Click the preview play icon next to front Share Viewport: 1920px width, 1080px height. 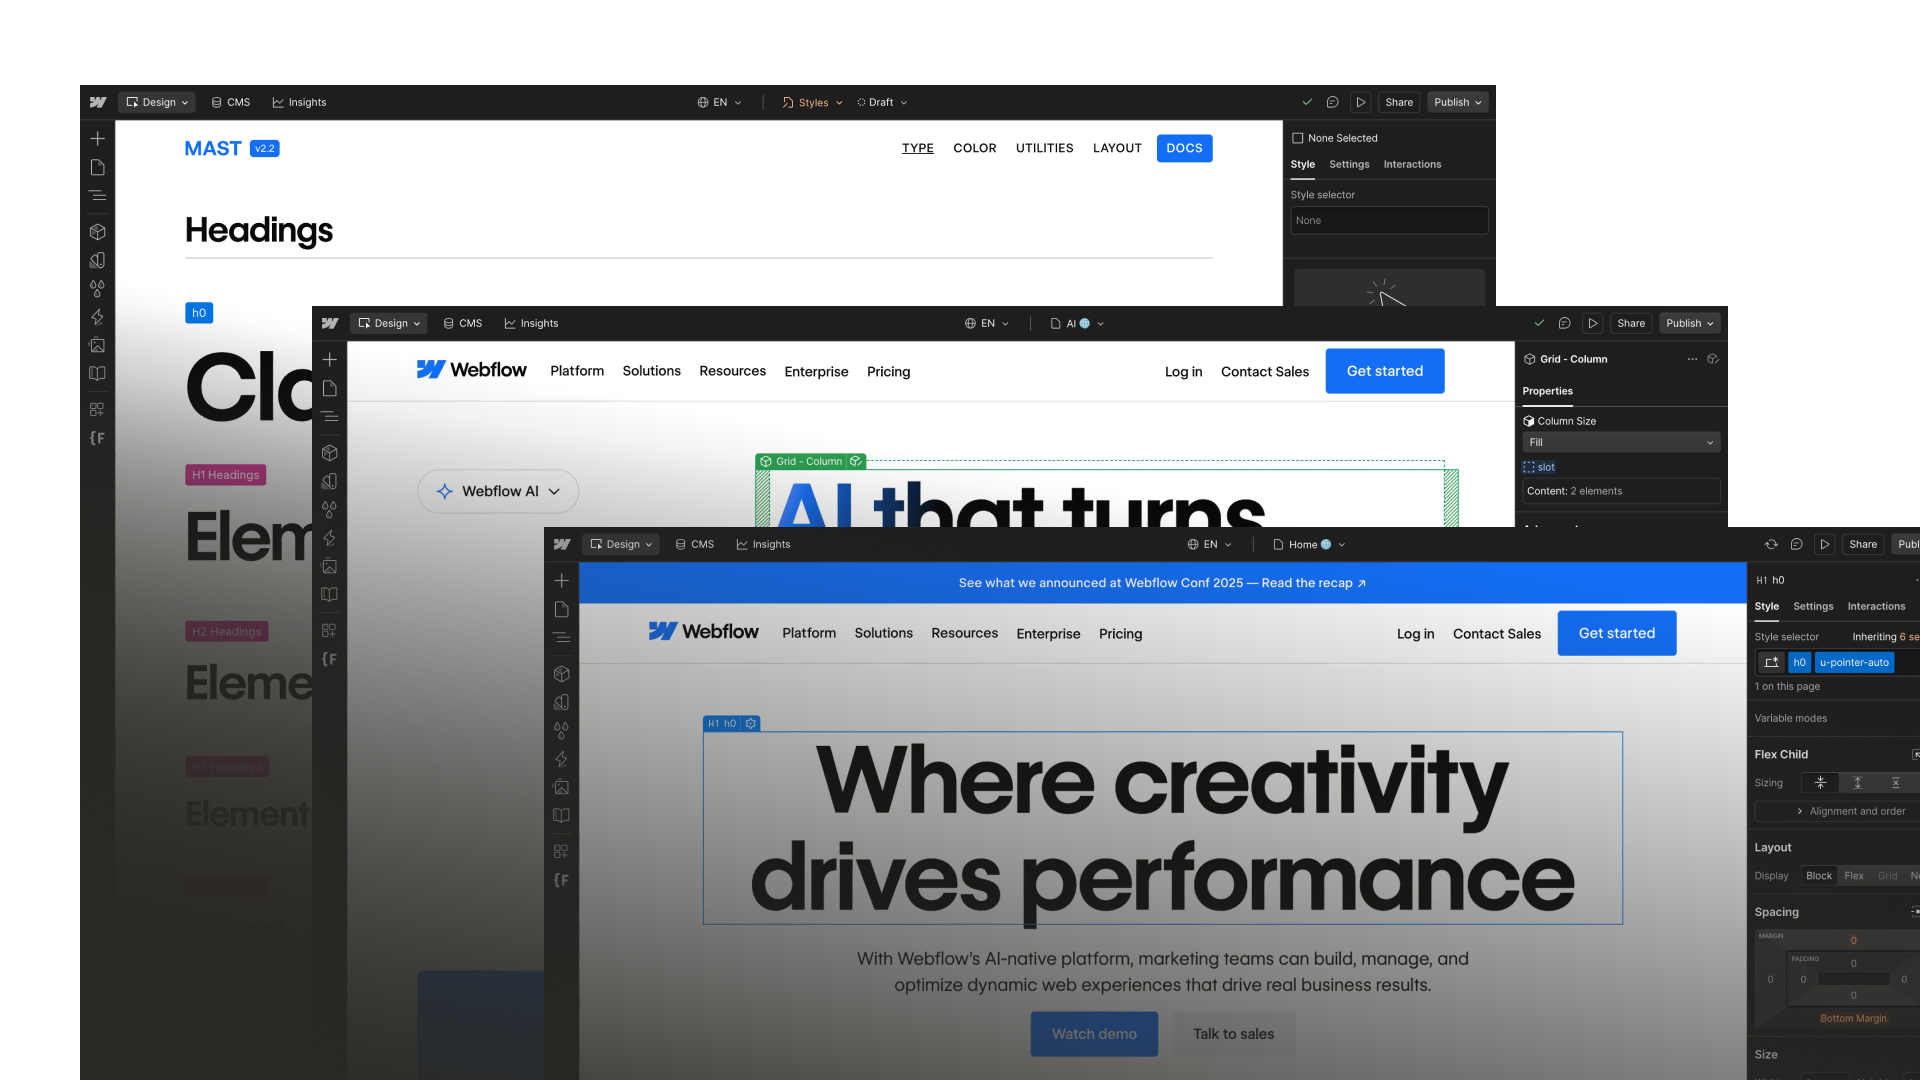click(x=1825, y=545)
